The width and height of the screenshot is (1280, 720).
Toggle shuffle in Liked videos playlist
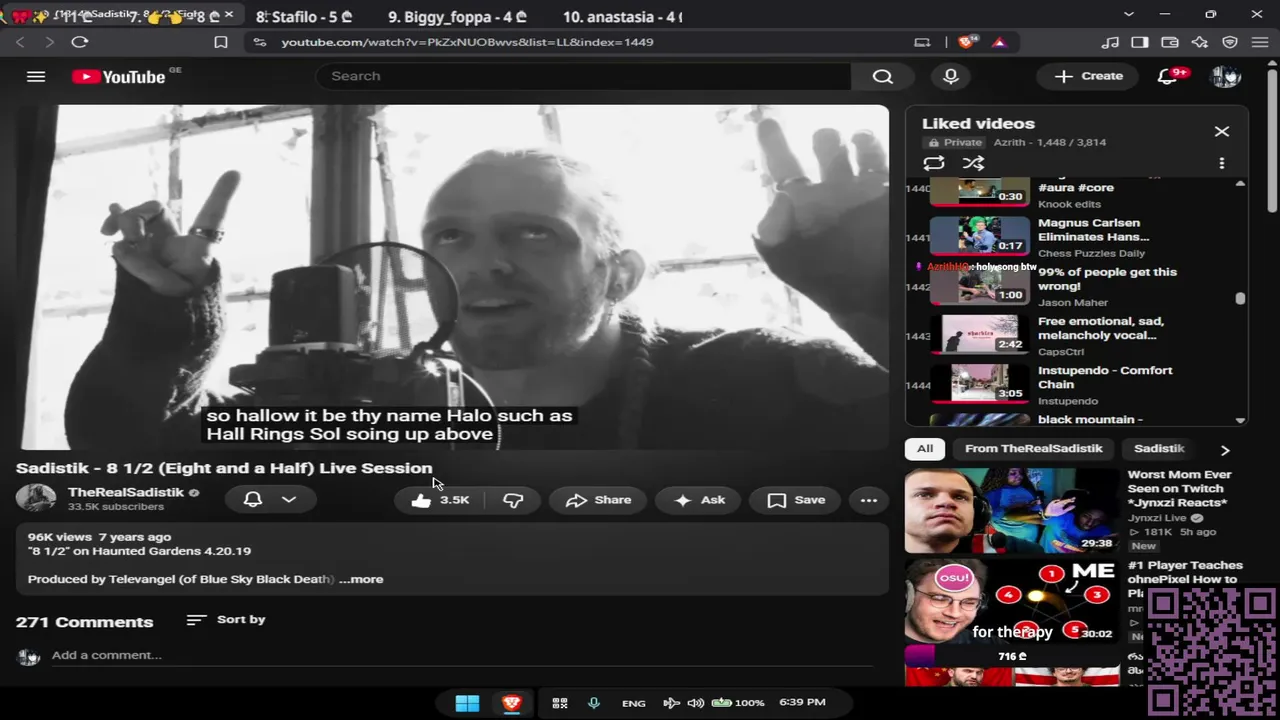(973, 163)
